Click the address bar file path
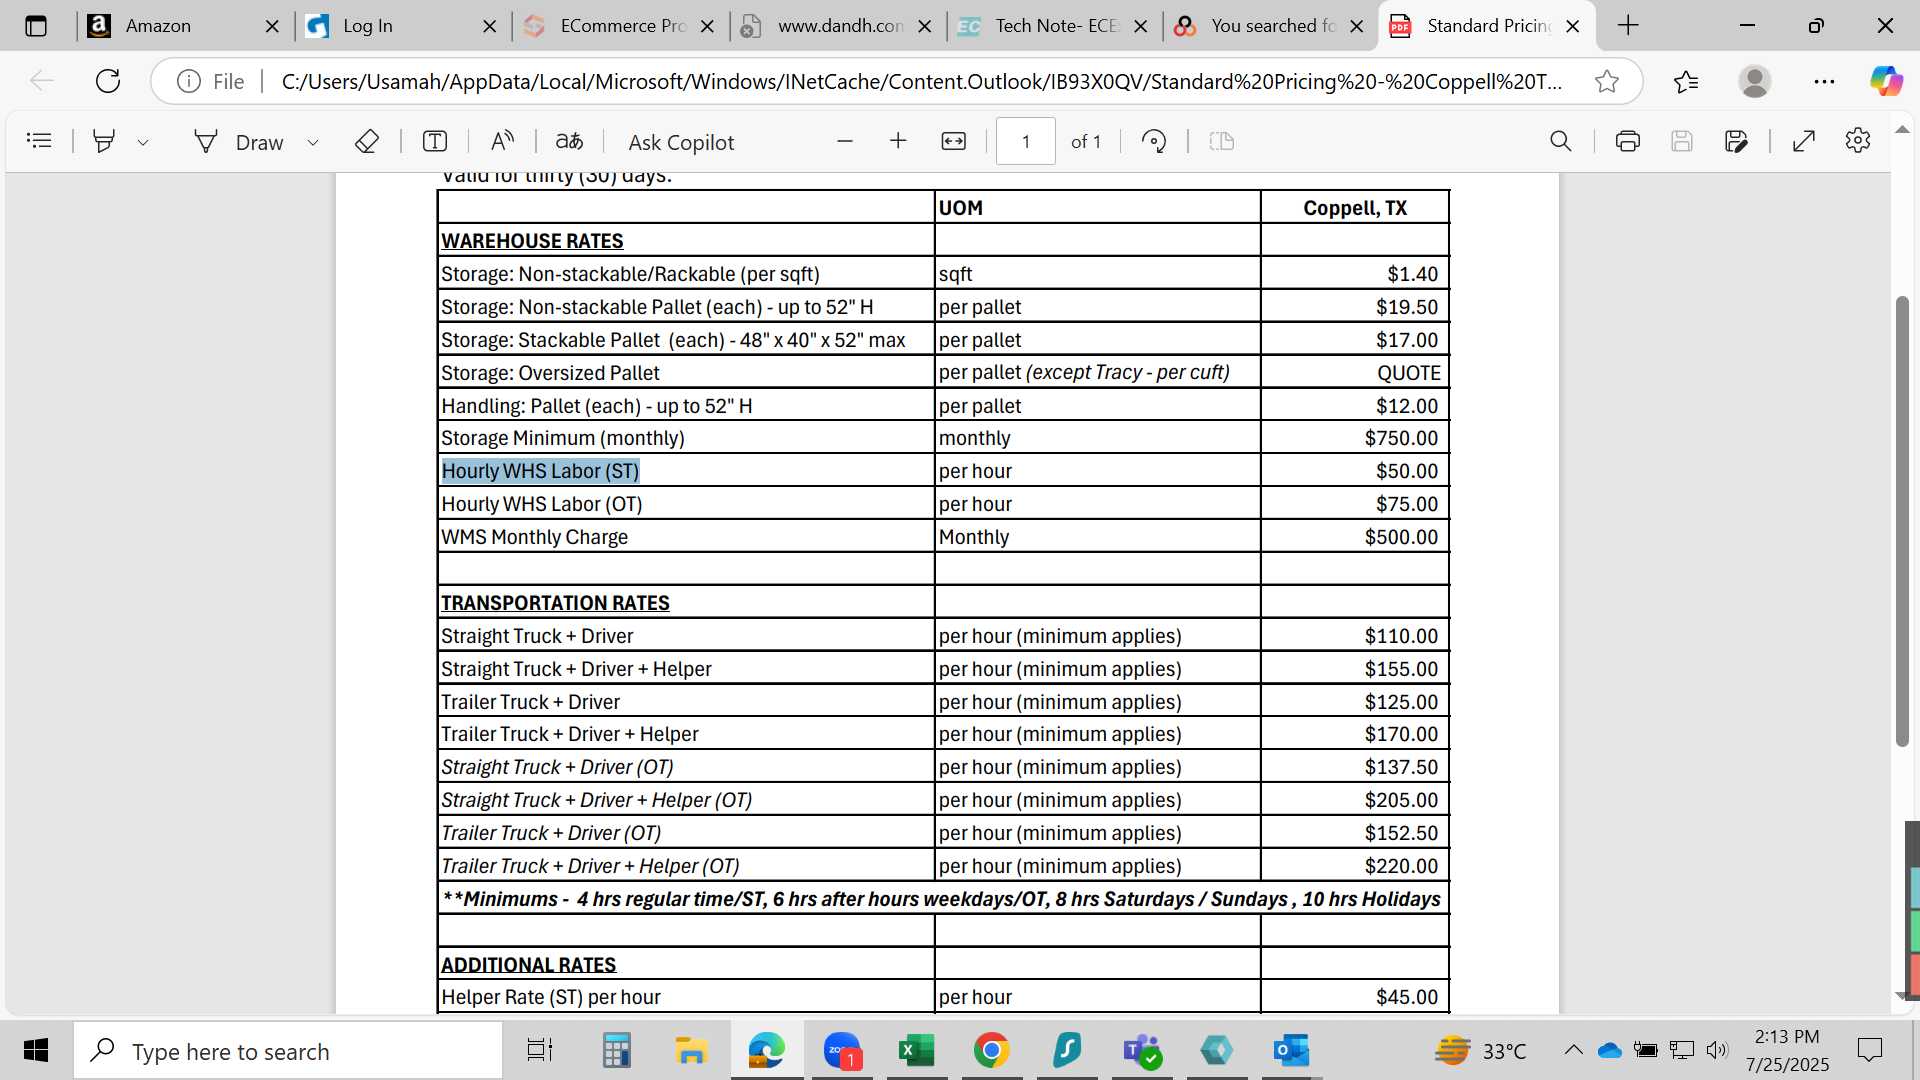 [x=921, y=81]
